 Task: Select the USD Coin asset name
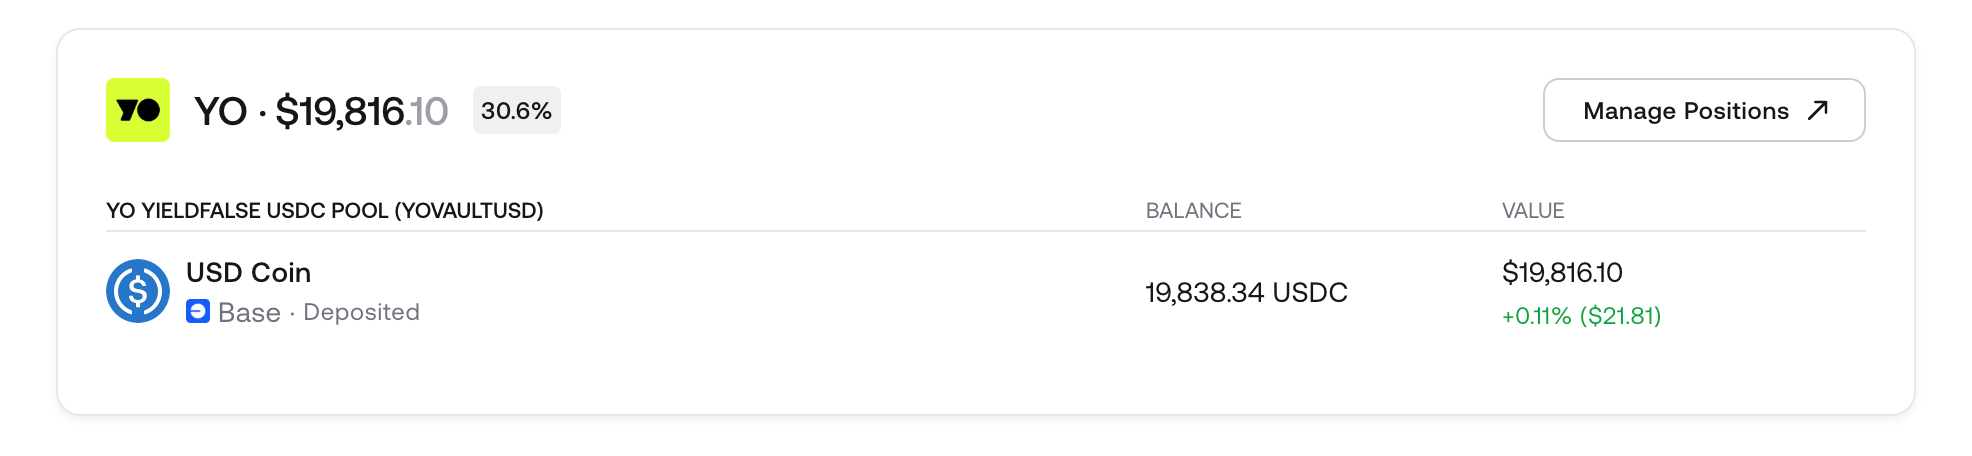pyautogui.click(x=248, y=272)
